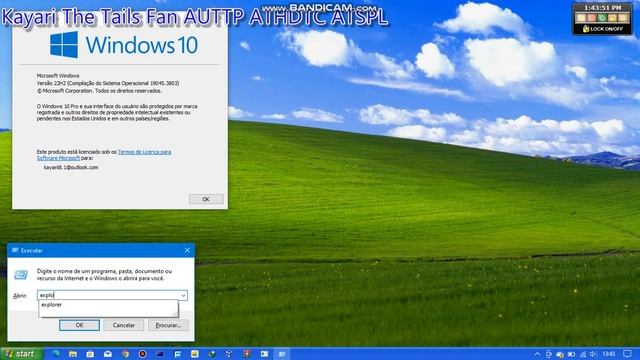Open File Explorer from the taskbar
Viewport: 640px width, 360px height.
coord(73,354)
